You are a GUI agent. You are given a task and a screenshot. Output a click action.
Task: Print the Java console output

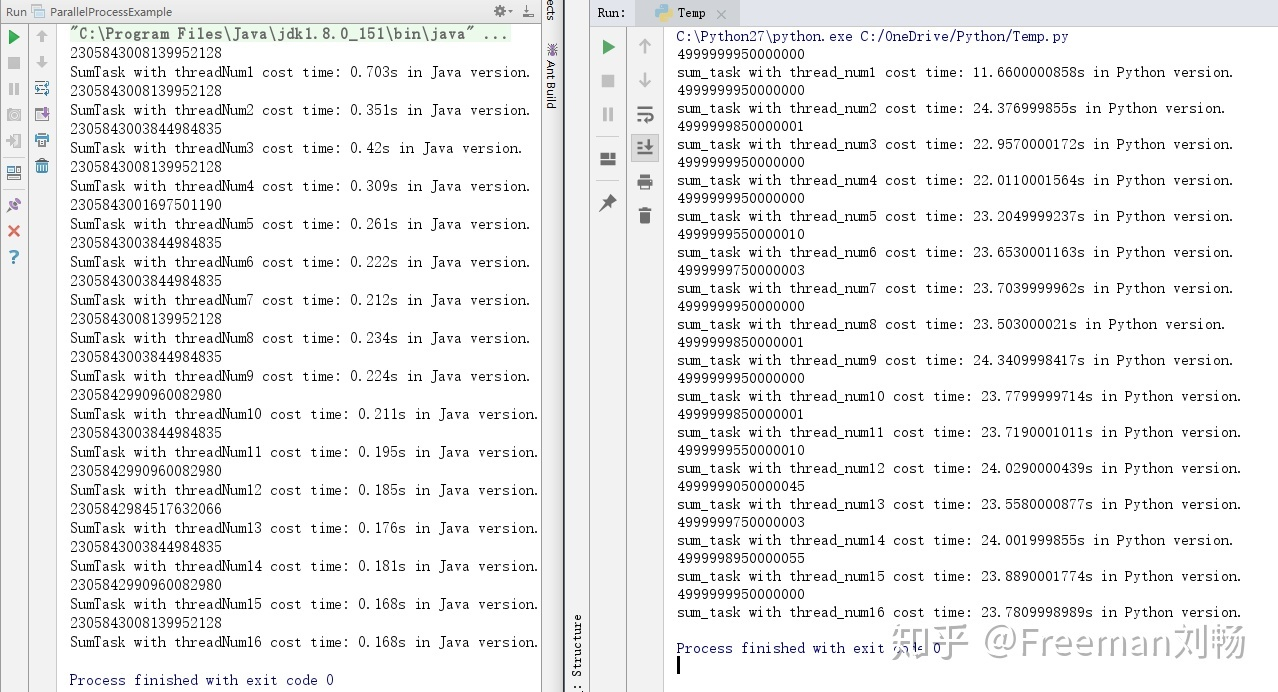[42, 140]
